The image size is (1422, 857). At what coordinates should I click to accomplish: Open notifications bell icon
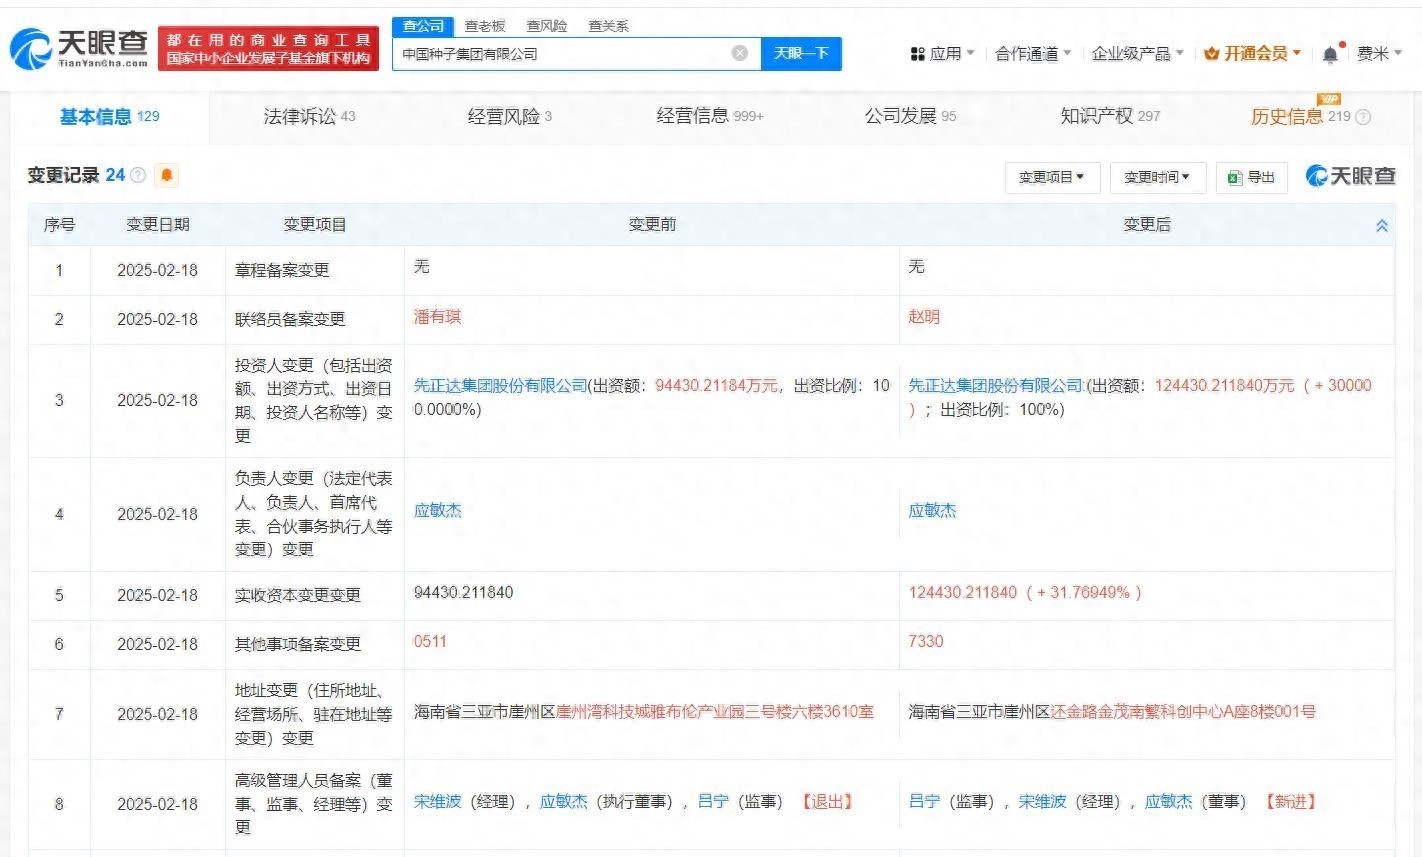click(1329, 54)
